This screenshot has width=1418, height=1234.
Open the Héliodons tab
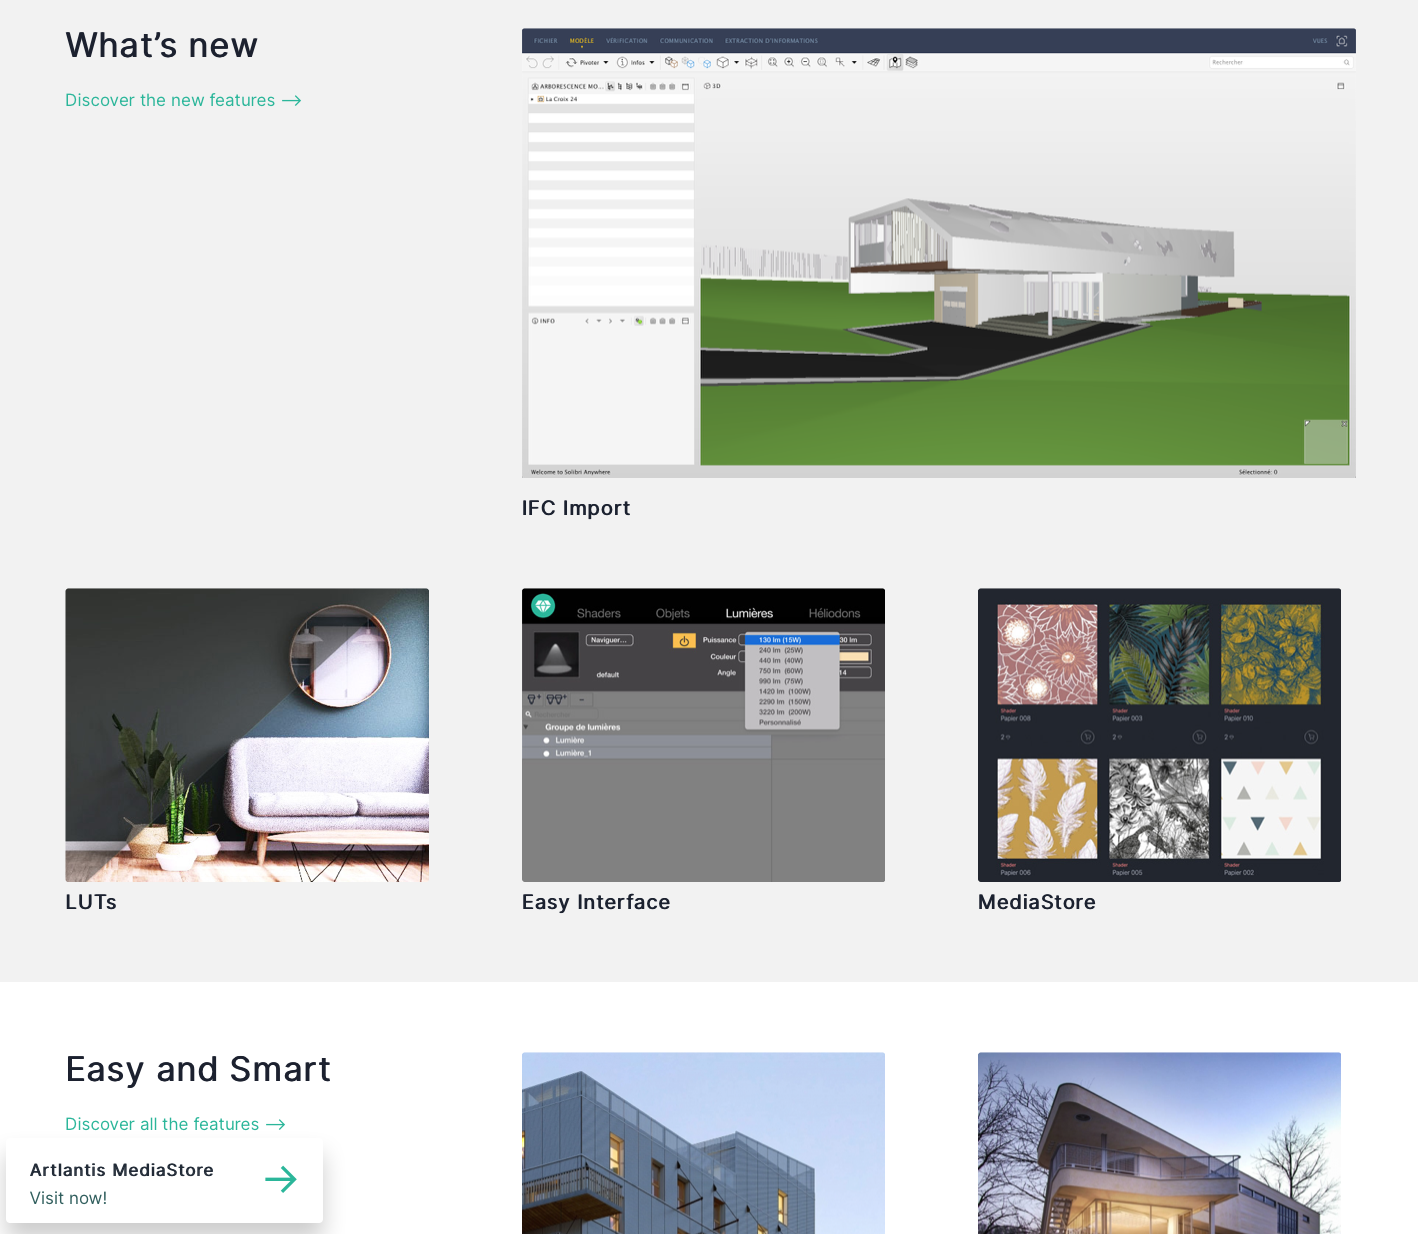[834, 613]
